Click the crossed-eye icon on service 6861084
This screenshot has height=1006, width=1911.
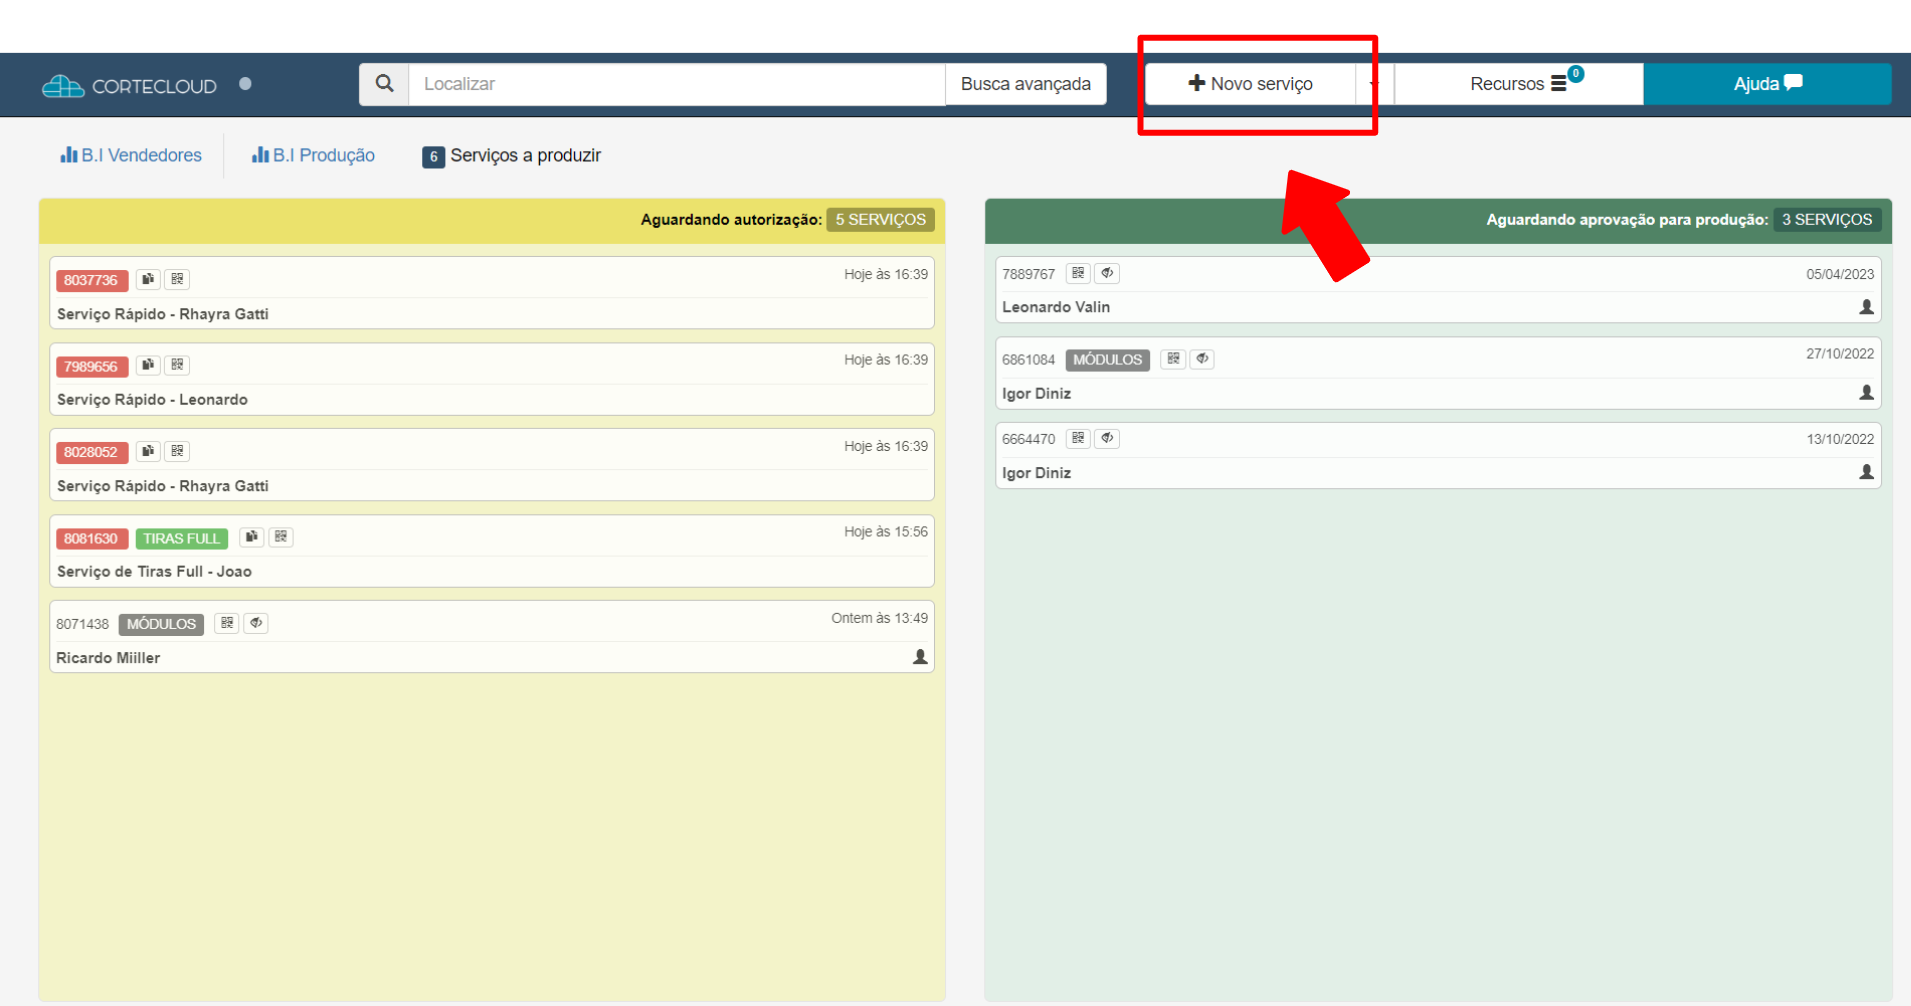pos(1202,359)
